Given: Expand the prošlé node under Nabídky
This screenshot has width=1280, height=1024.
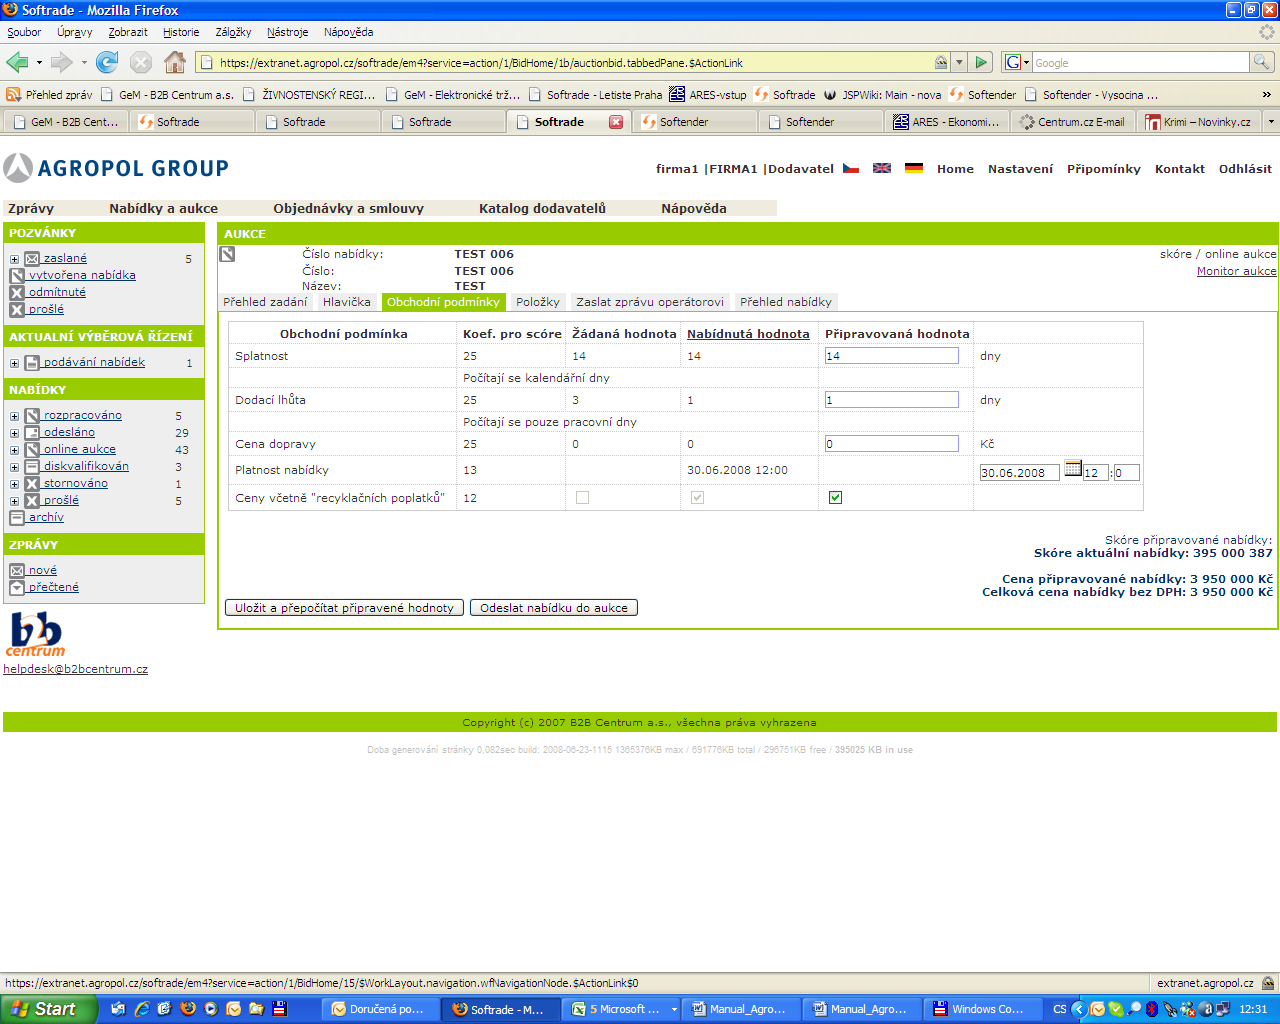Looking at the screenshot, I should pyautogui.click(x=15, y=502).
